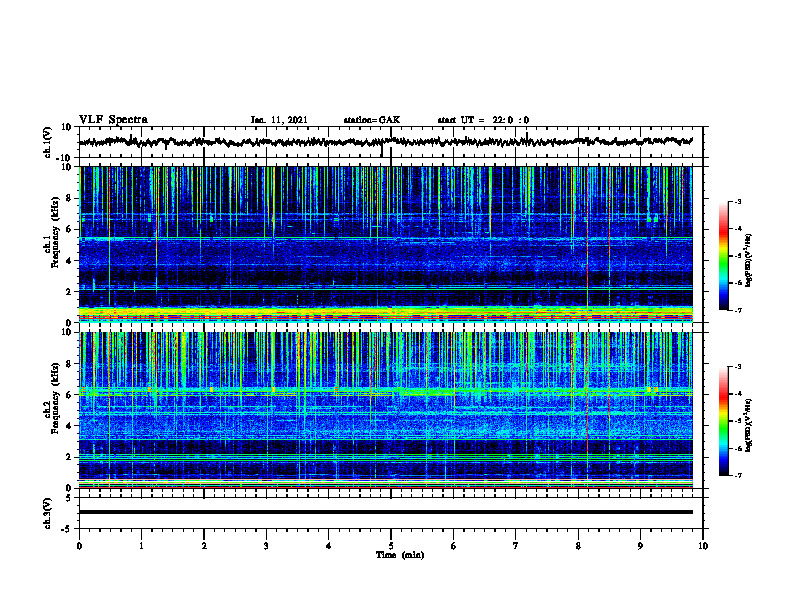Click time axis tick label "3"
The width and height of the screenshot is (792, 612).
pyautogui.click(x=266, y=546)
